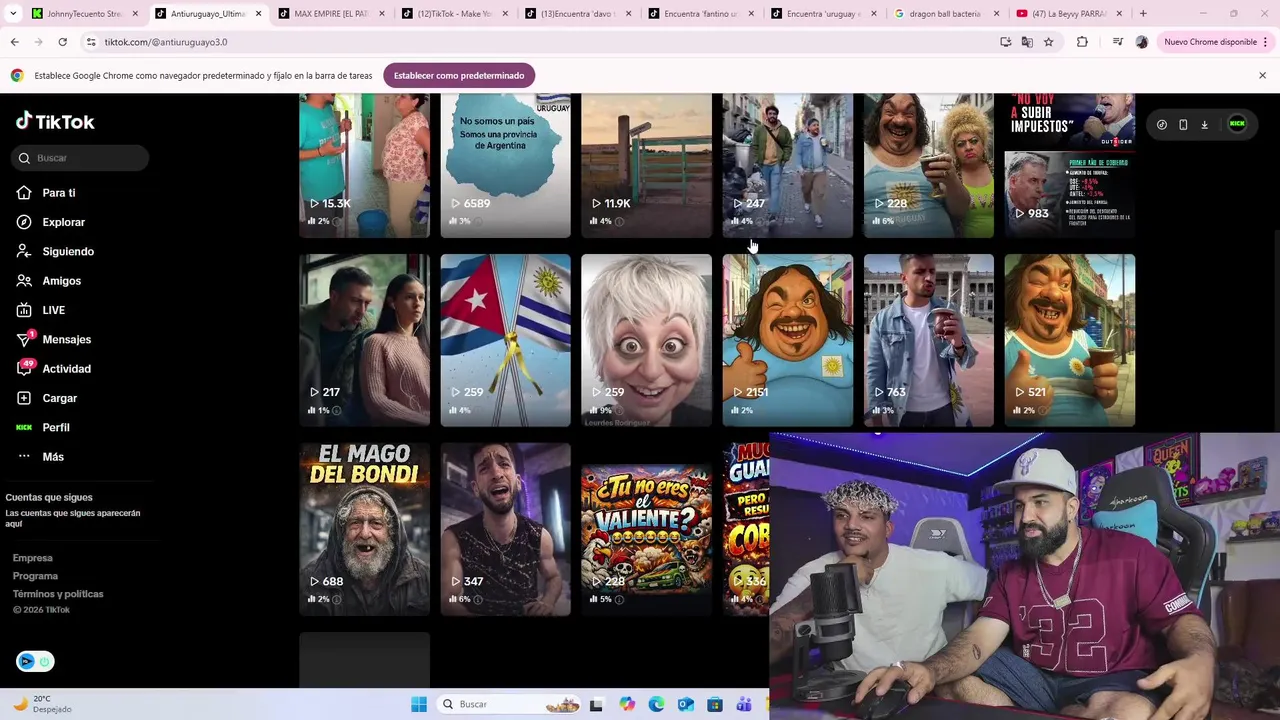
Task: Open the video with 347 views
Action: [x=506, y=529]
